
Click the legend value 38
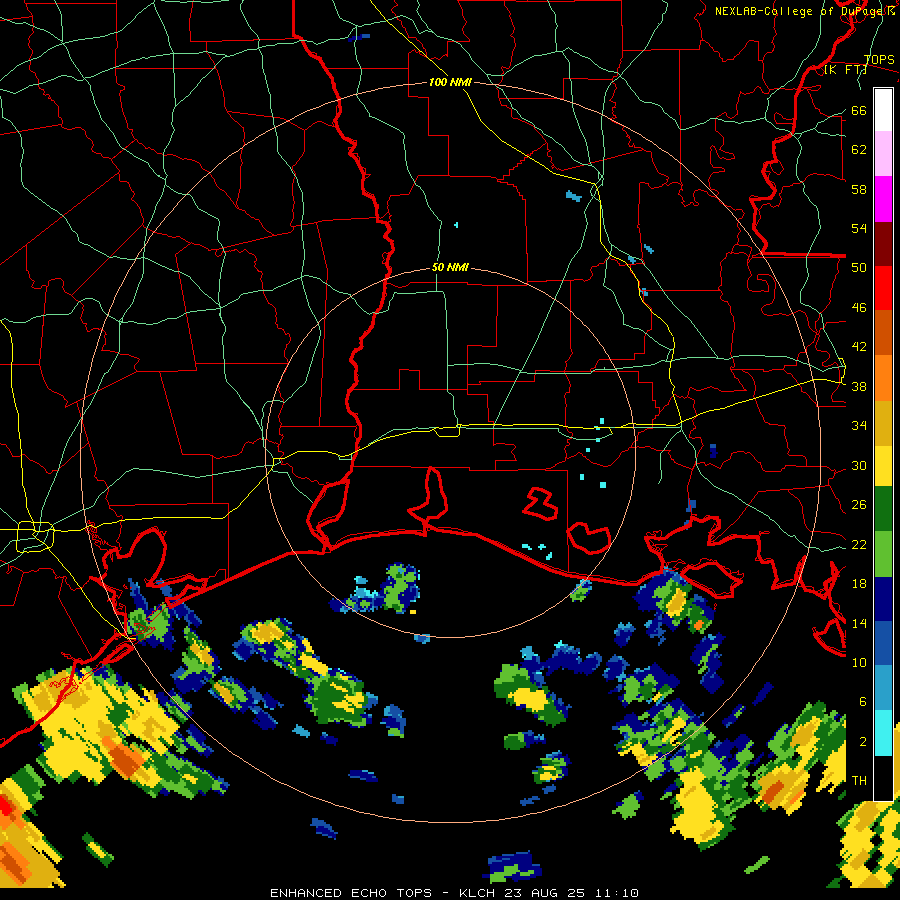(x=859, y=387)
